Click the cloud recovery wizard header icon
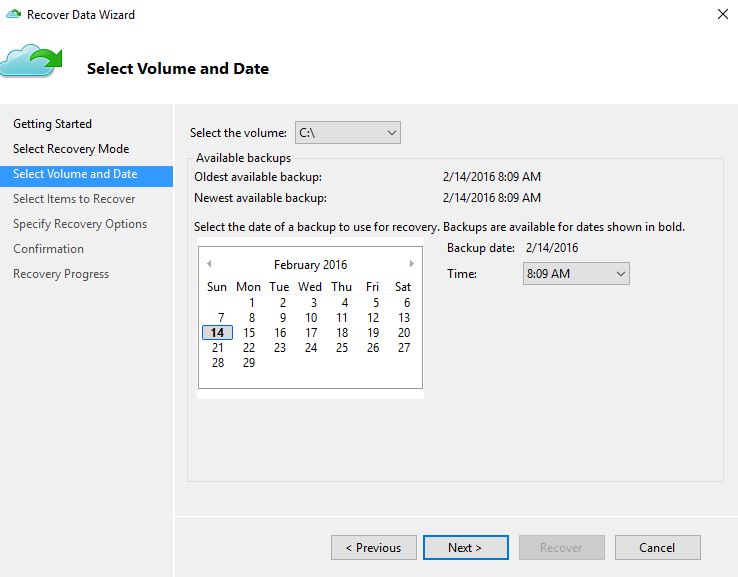Viewport: 738px width, 577px height. coord(31,60)
